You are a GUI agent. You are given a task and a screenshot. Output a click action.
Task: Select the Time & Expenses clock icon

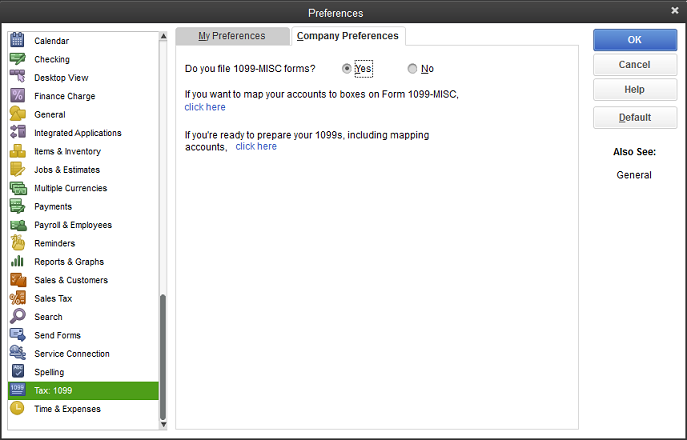pyautogui.click(x=17, y=408)
